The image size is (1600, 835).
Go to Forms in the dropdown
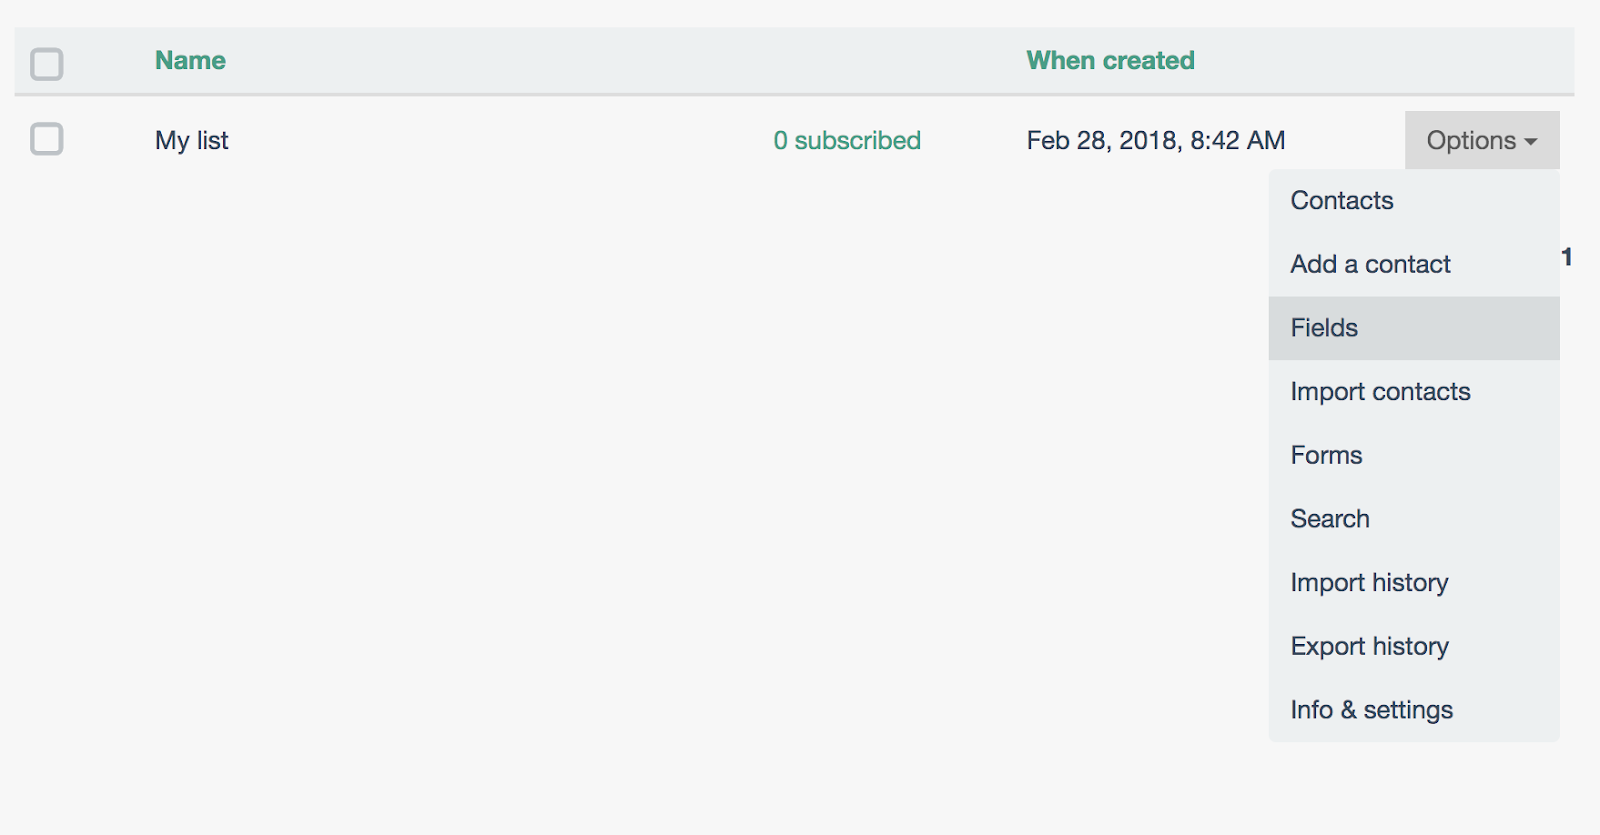(1326, 455)
